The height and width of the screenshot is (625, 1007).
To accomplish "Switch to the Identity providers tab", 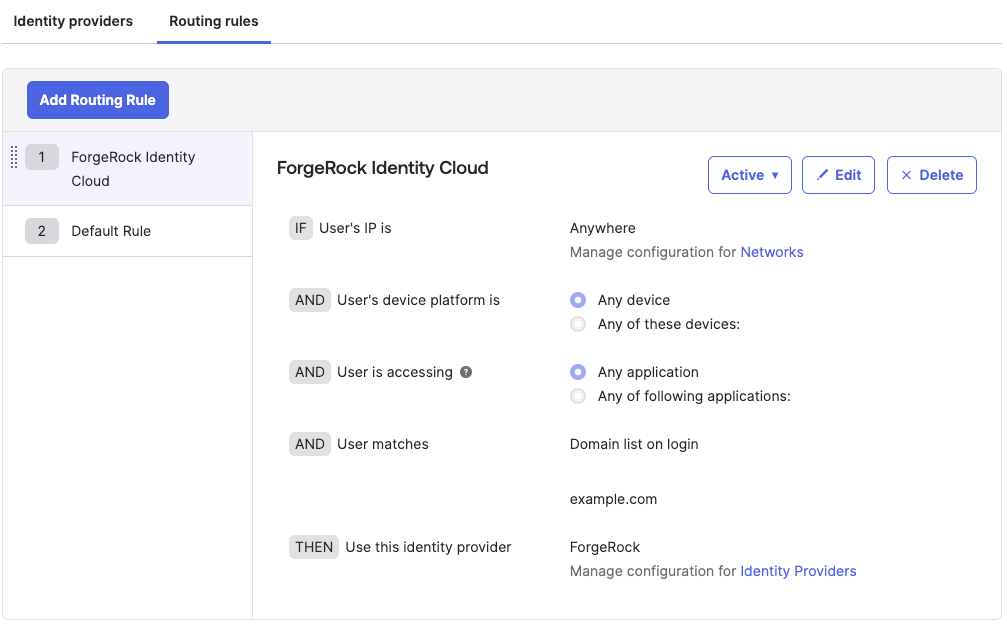I will [x=73, y=21].
